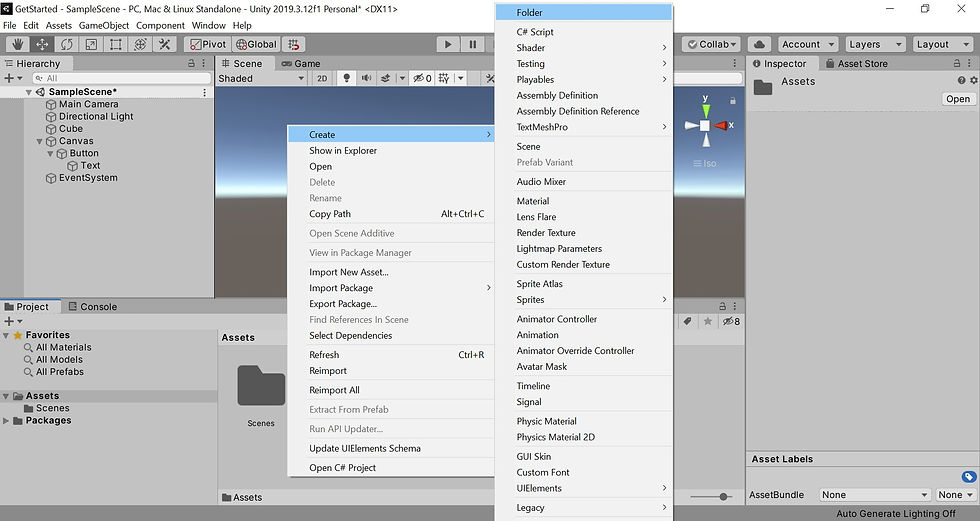Collapse the Favorites group in Project

click(x=6, y=335)
